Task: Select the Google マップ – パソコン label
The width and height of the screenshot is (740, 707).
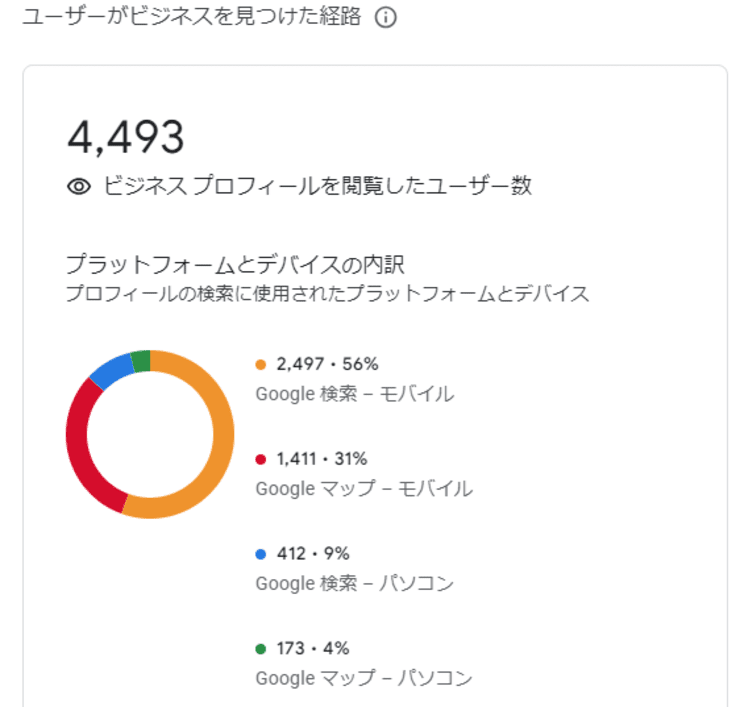Action: point(364,678)
